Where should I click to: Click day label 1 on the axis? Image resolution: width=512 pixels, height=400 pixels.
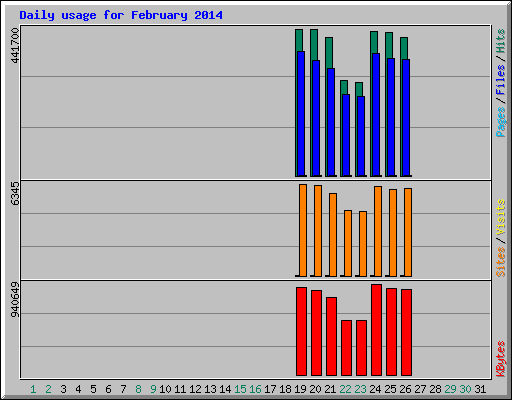tap(33, 389)
